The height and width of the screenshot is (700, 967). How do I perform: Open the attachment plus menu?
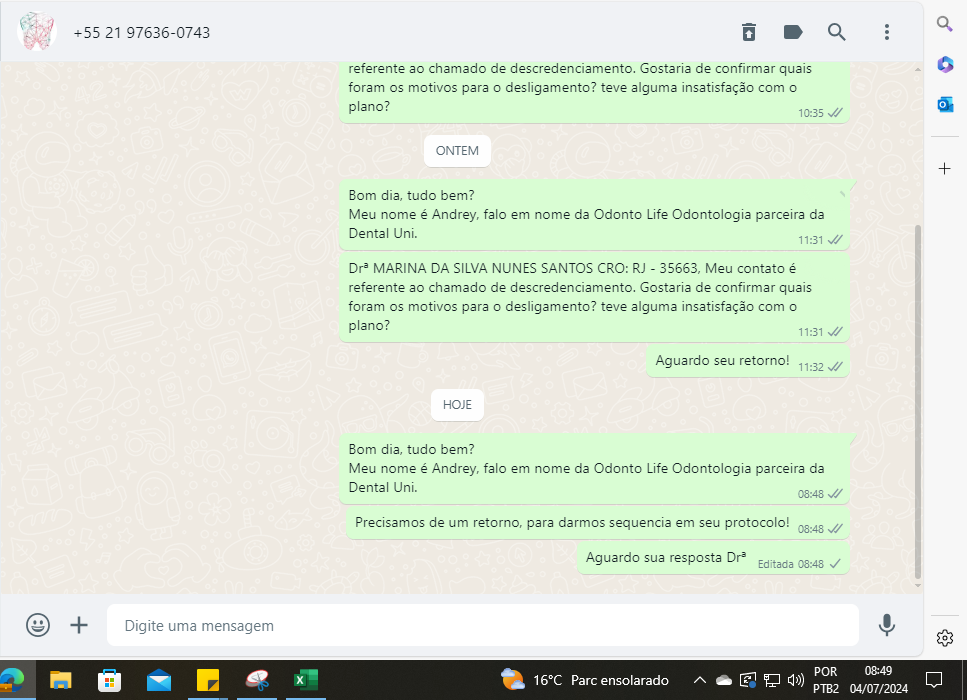pos(79,625)
